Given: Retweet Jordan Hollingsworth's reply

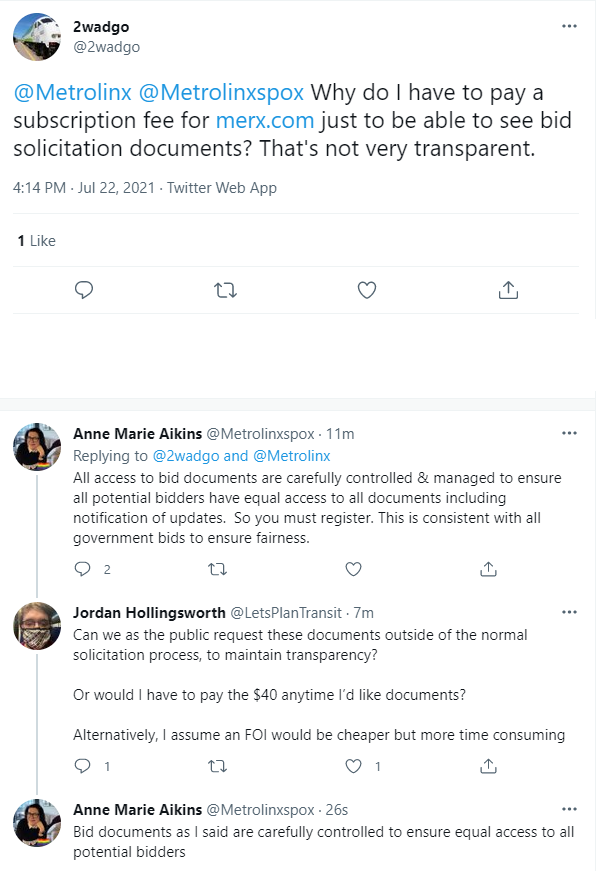Looking at the screenshot, I should coord(217,767).
